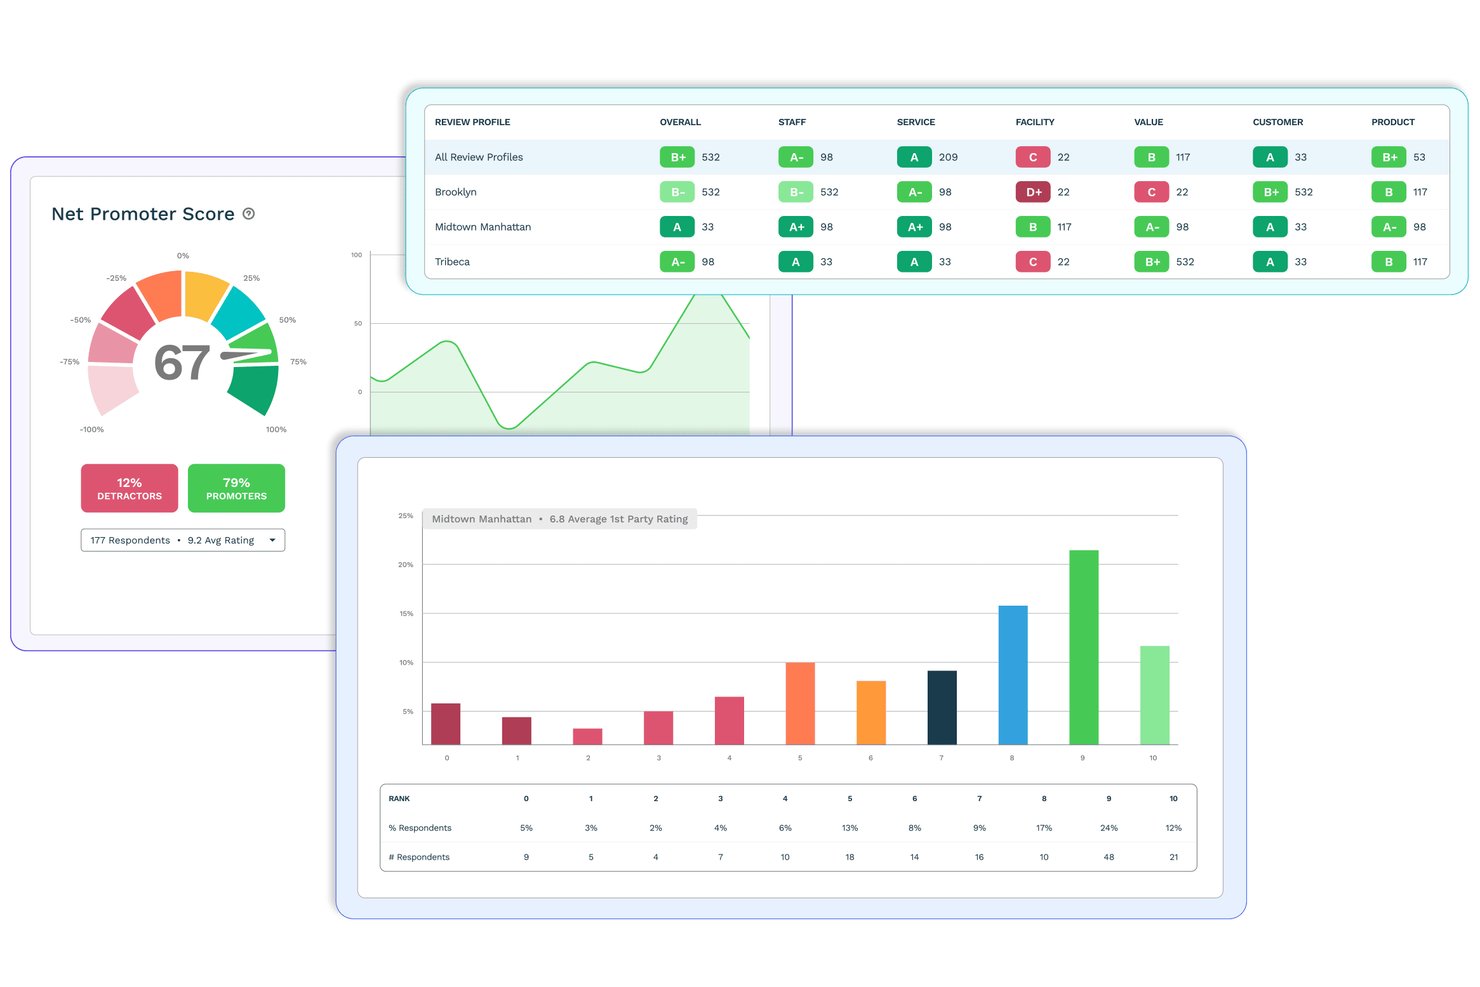This screenshot has width=1480, height=987.
Task: Click the B+ Product badge showing 53
Action: 1389,157
